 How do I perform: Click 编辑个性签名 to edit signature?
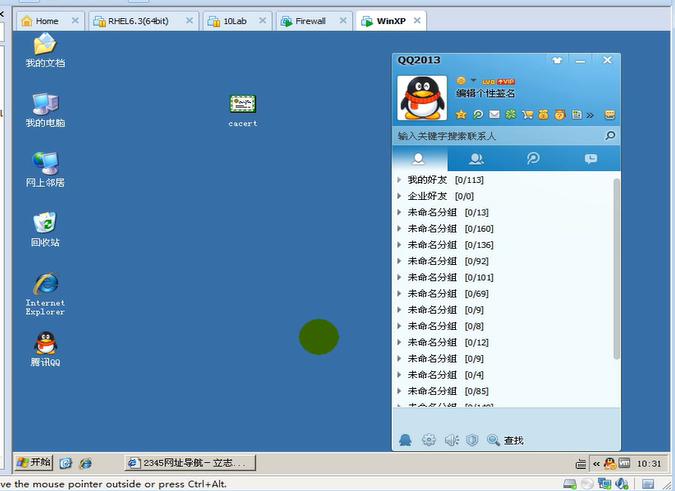tap(486, 93)
